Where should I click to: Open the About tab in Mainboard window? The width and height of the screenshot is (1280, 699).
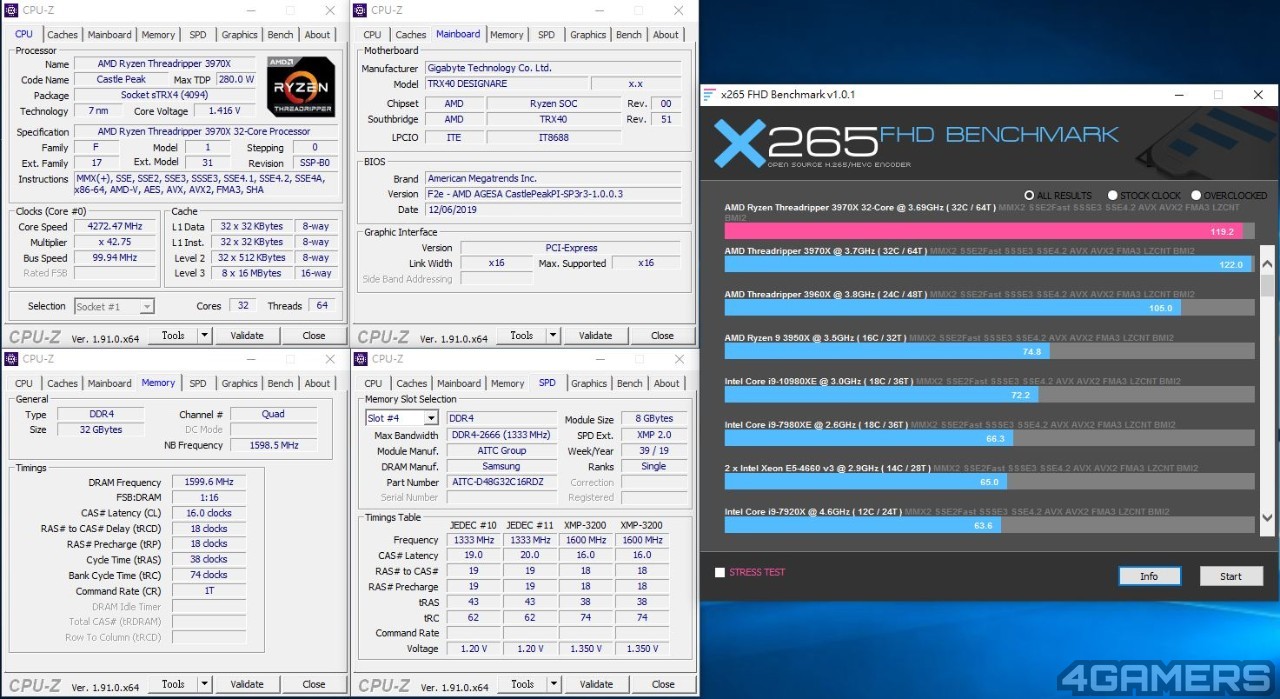[666, 35]
